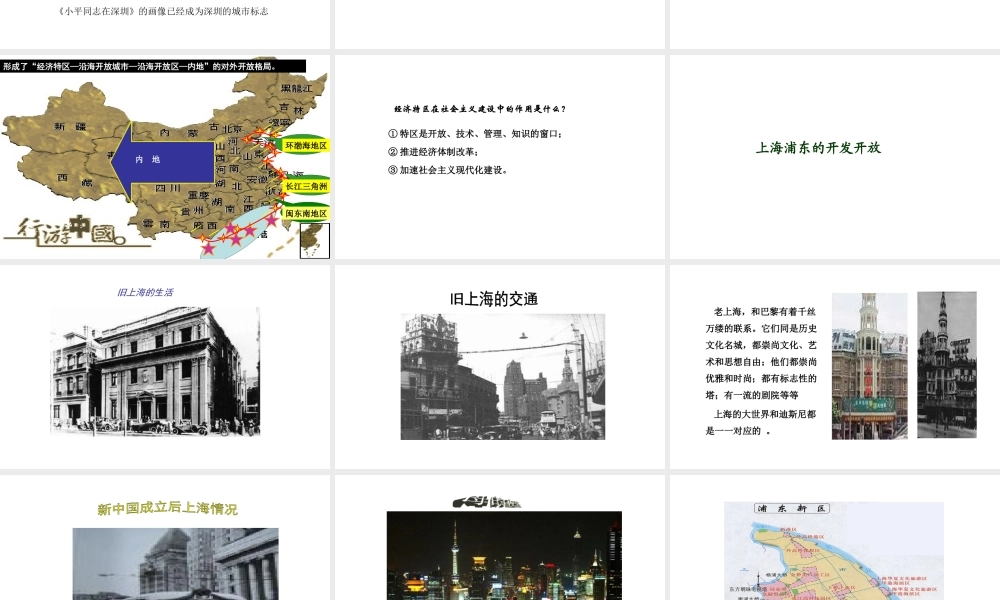Click the 闽东南地区 green label
This screenshot has width=1000, height=600.
point(306,213)
